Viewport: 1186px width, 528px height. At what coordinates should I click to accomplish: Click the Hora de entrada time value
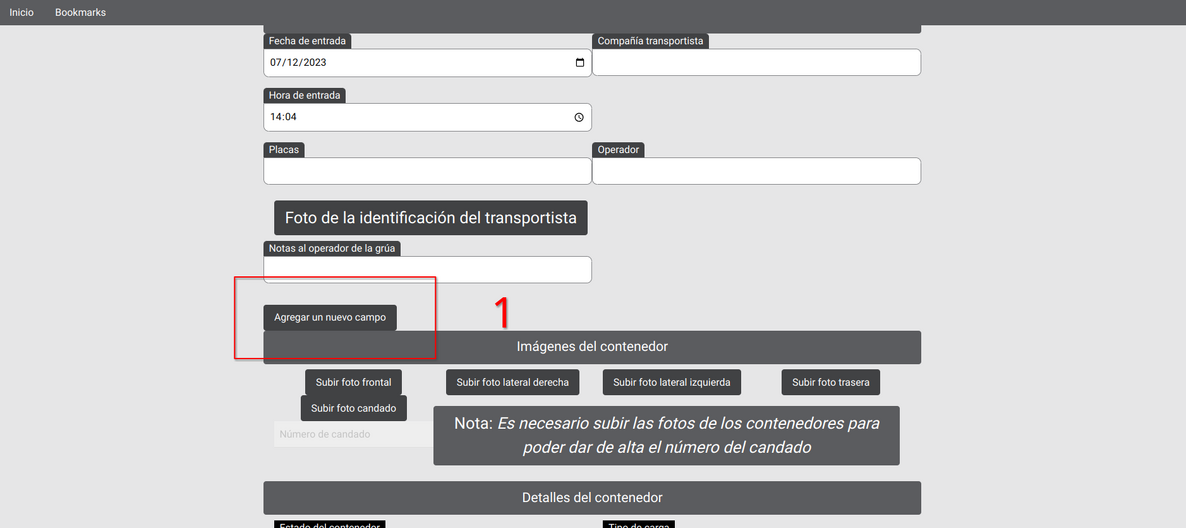point(283,117)
